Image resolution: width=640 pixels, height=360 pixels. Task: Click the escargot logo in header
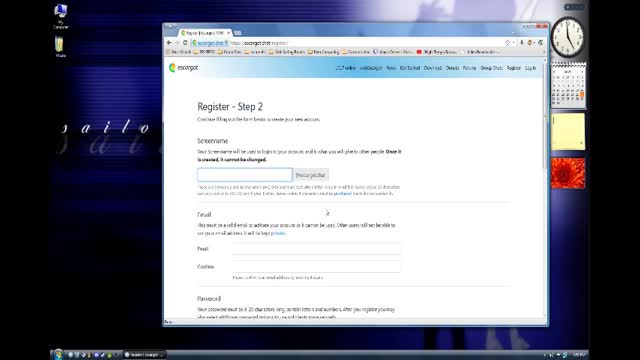click(x=183, y=68)
